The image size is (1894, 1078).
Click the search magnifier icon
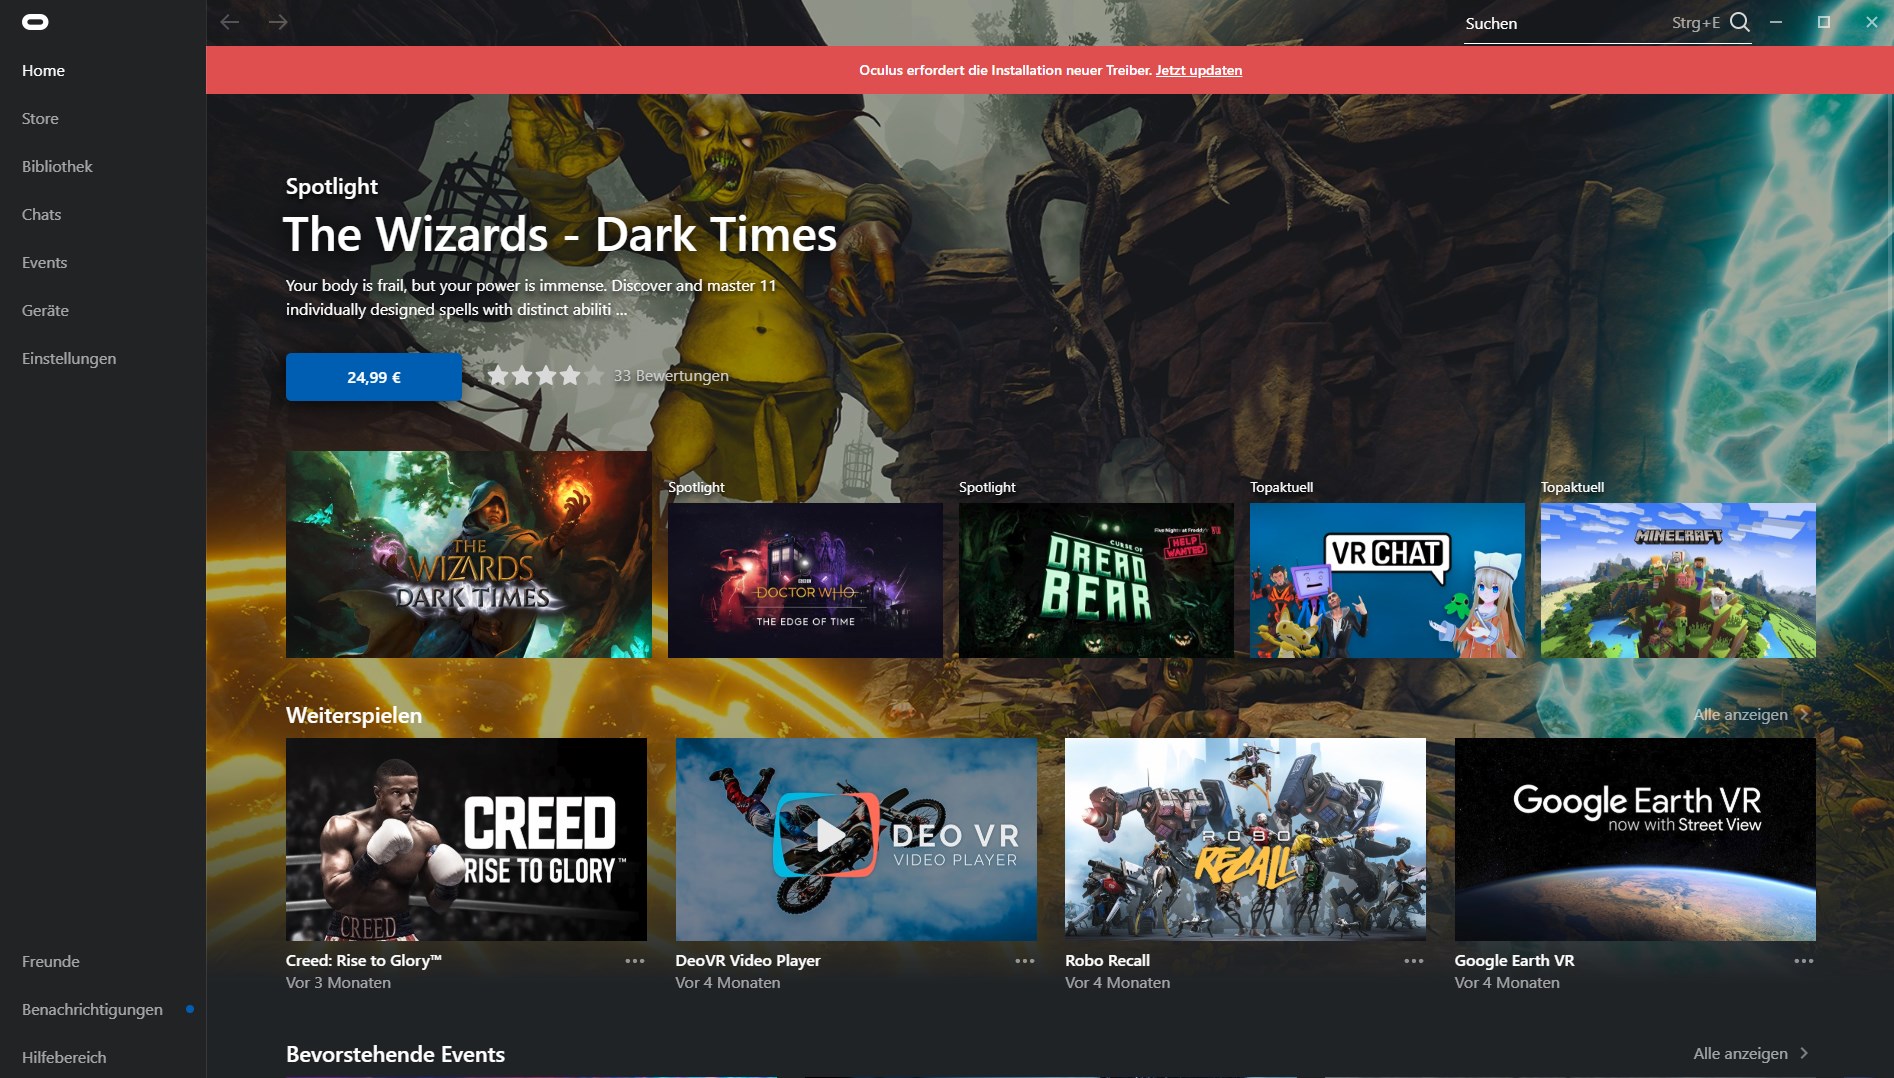[1740, 22]
